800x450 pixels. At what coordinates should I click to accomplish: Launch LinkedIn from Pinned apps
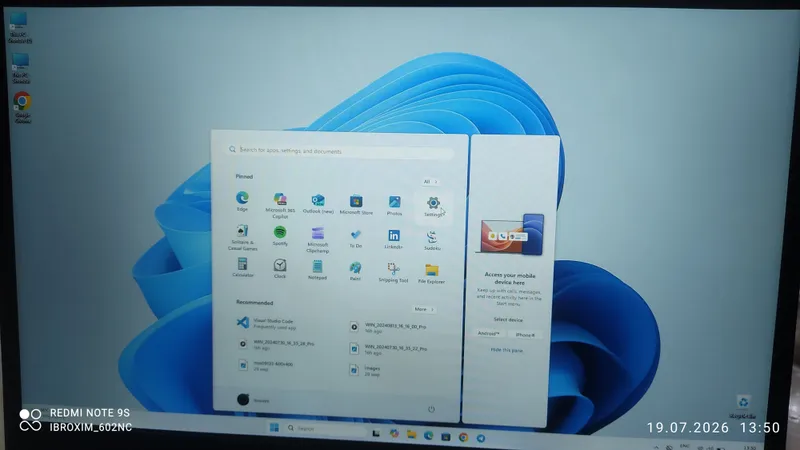[393, 239]
